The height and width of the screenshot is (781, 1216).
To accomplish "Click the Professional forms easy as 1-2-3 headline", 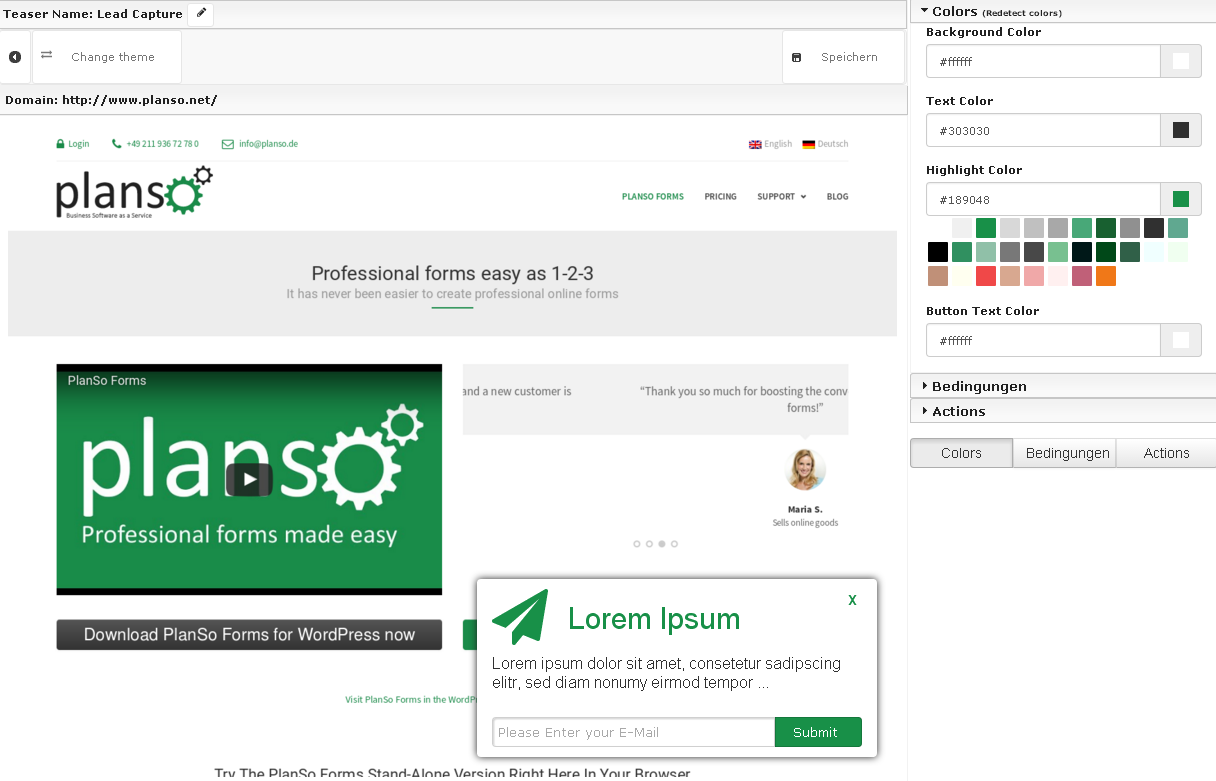I will coord(453,273).
